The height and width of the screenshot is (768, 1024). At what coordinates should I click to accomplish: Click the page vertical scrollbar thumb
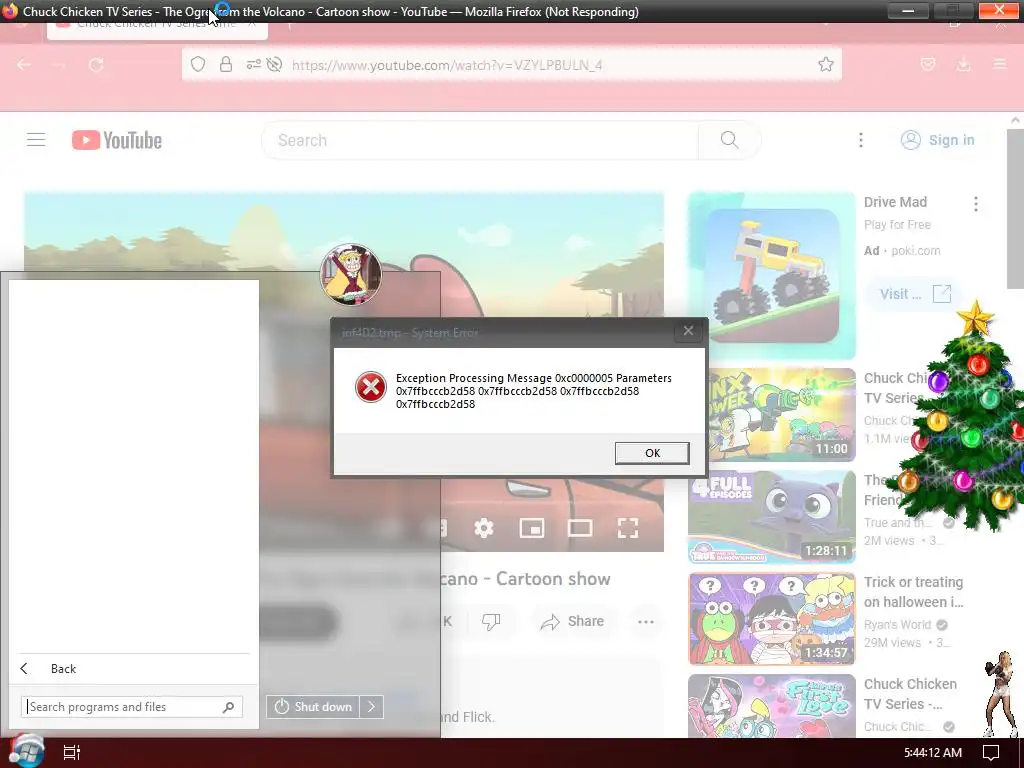(1015, 208)
